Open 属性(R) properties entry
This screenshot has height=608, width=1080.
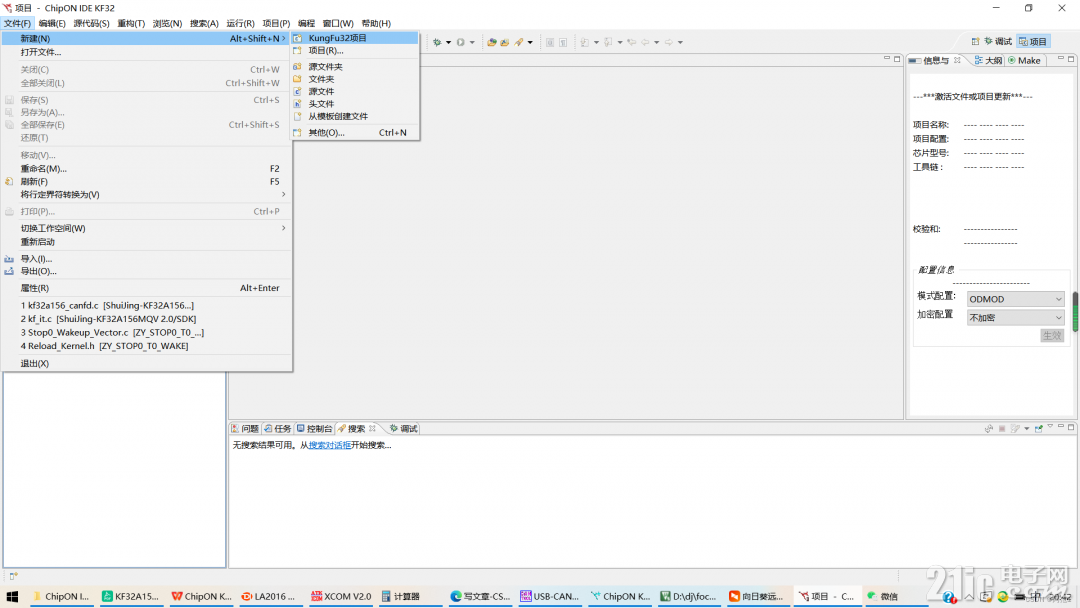pos(147,289)
